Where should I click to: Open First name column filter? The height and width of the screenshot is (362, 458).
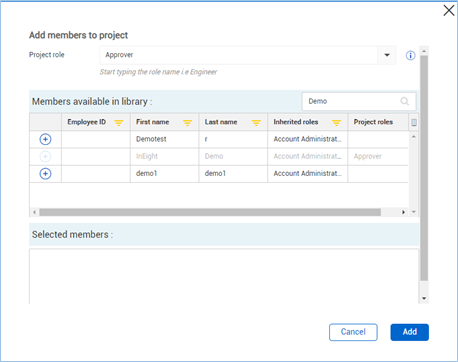(187, 123)
